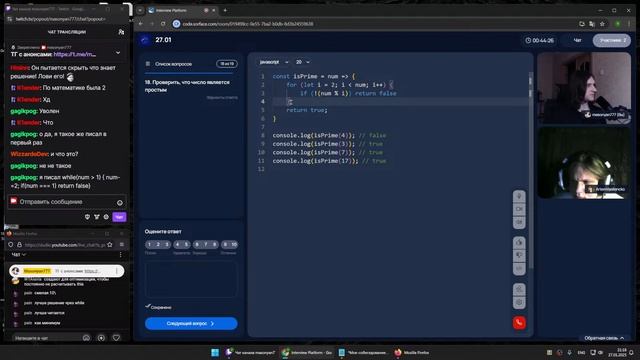Open the font size 20 dropdown
Screen dimensions: 640x360
point(302,62)
